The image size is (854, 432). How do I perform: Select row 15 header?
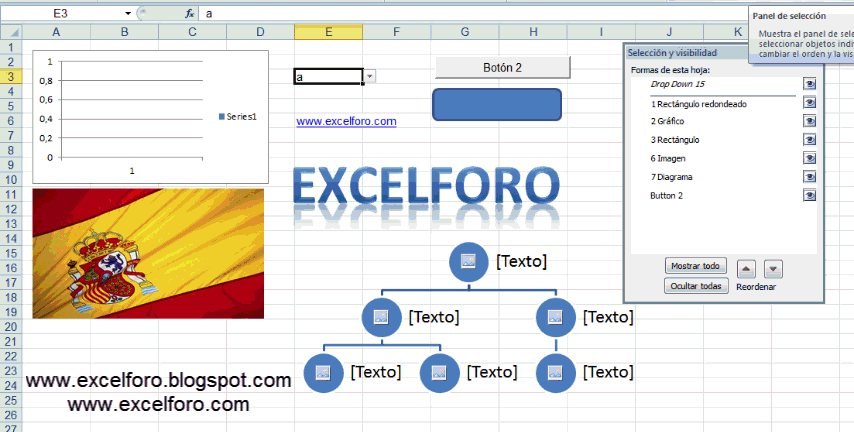pos(11,253)
